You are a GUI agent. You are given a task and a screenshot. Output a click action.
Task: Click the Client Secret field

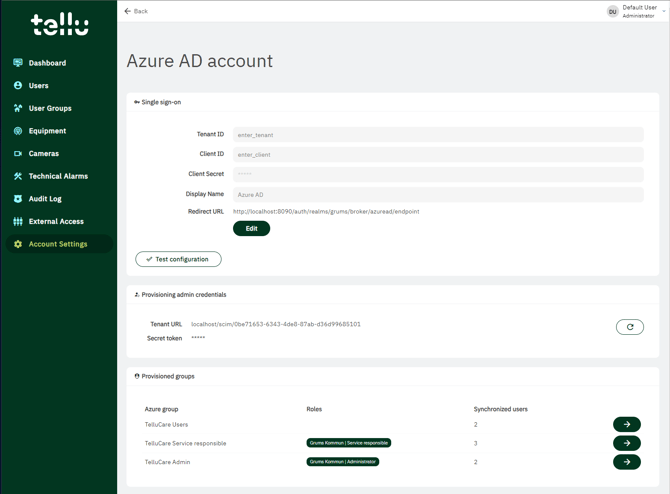click(438, 174)
